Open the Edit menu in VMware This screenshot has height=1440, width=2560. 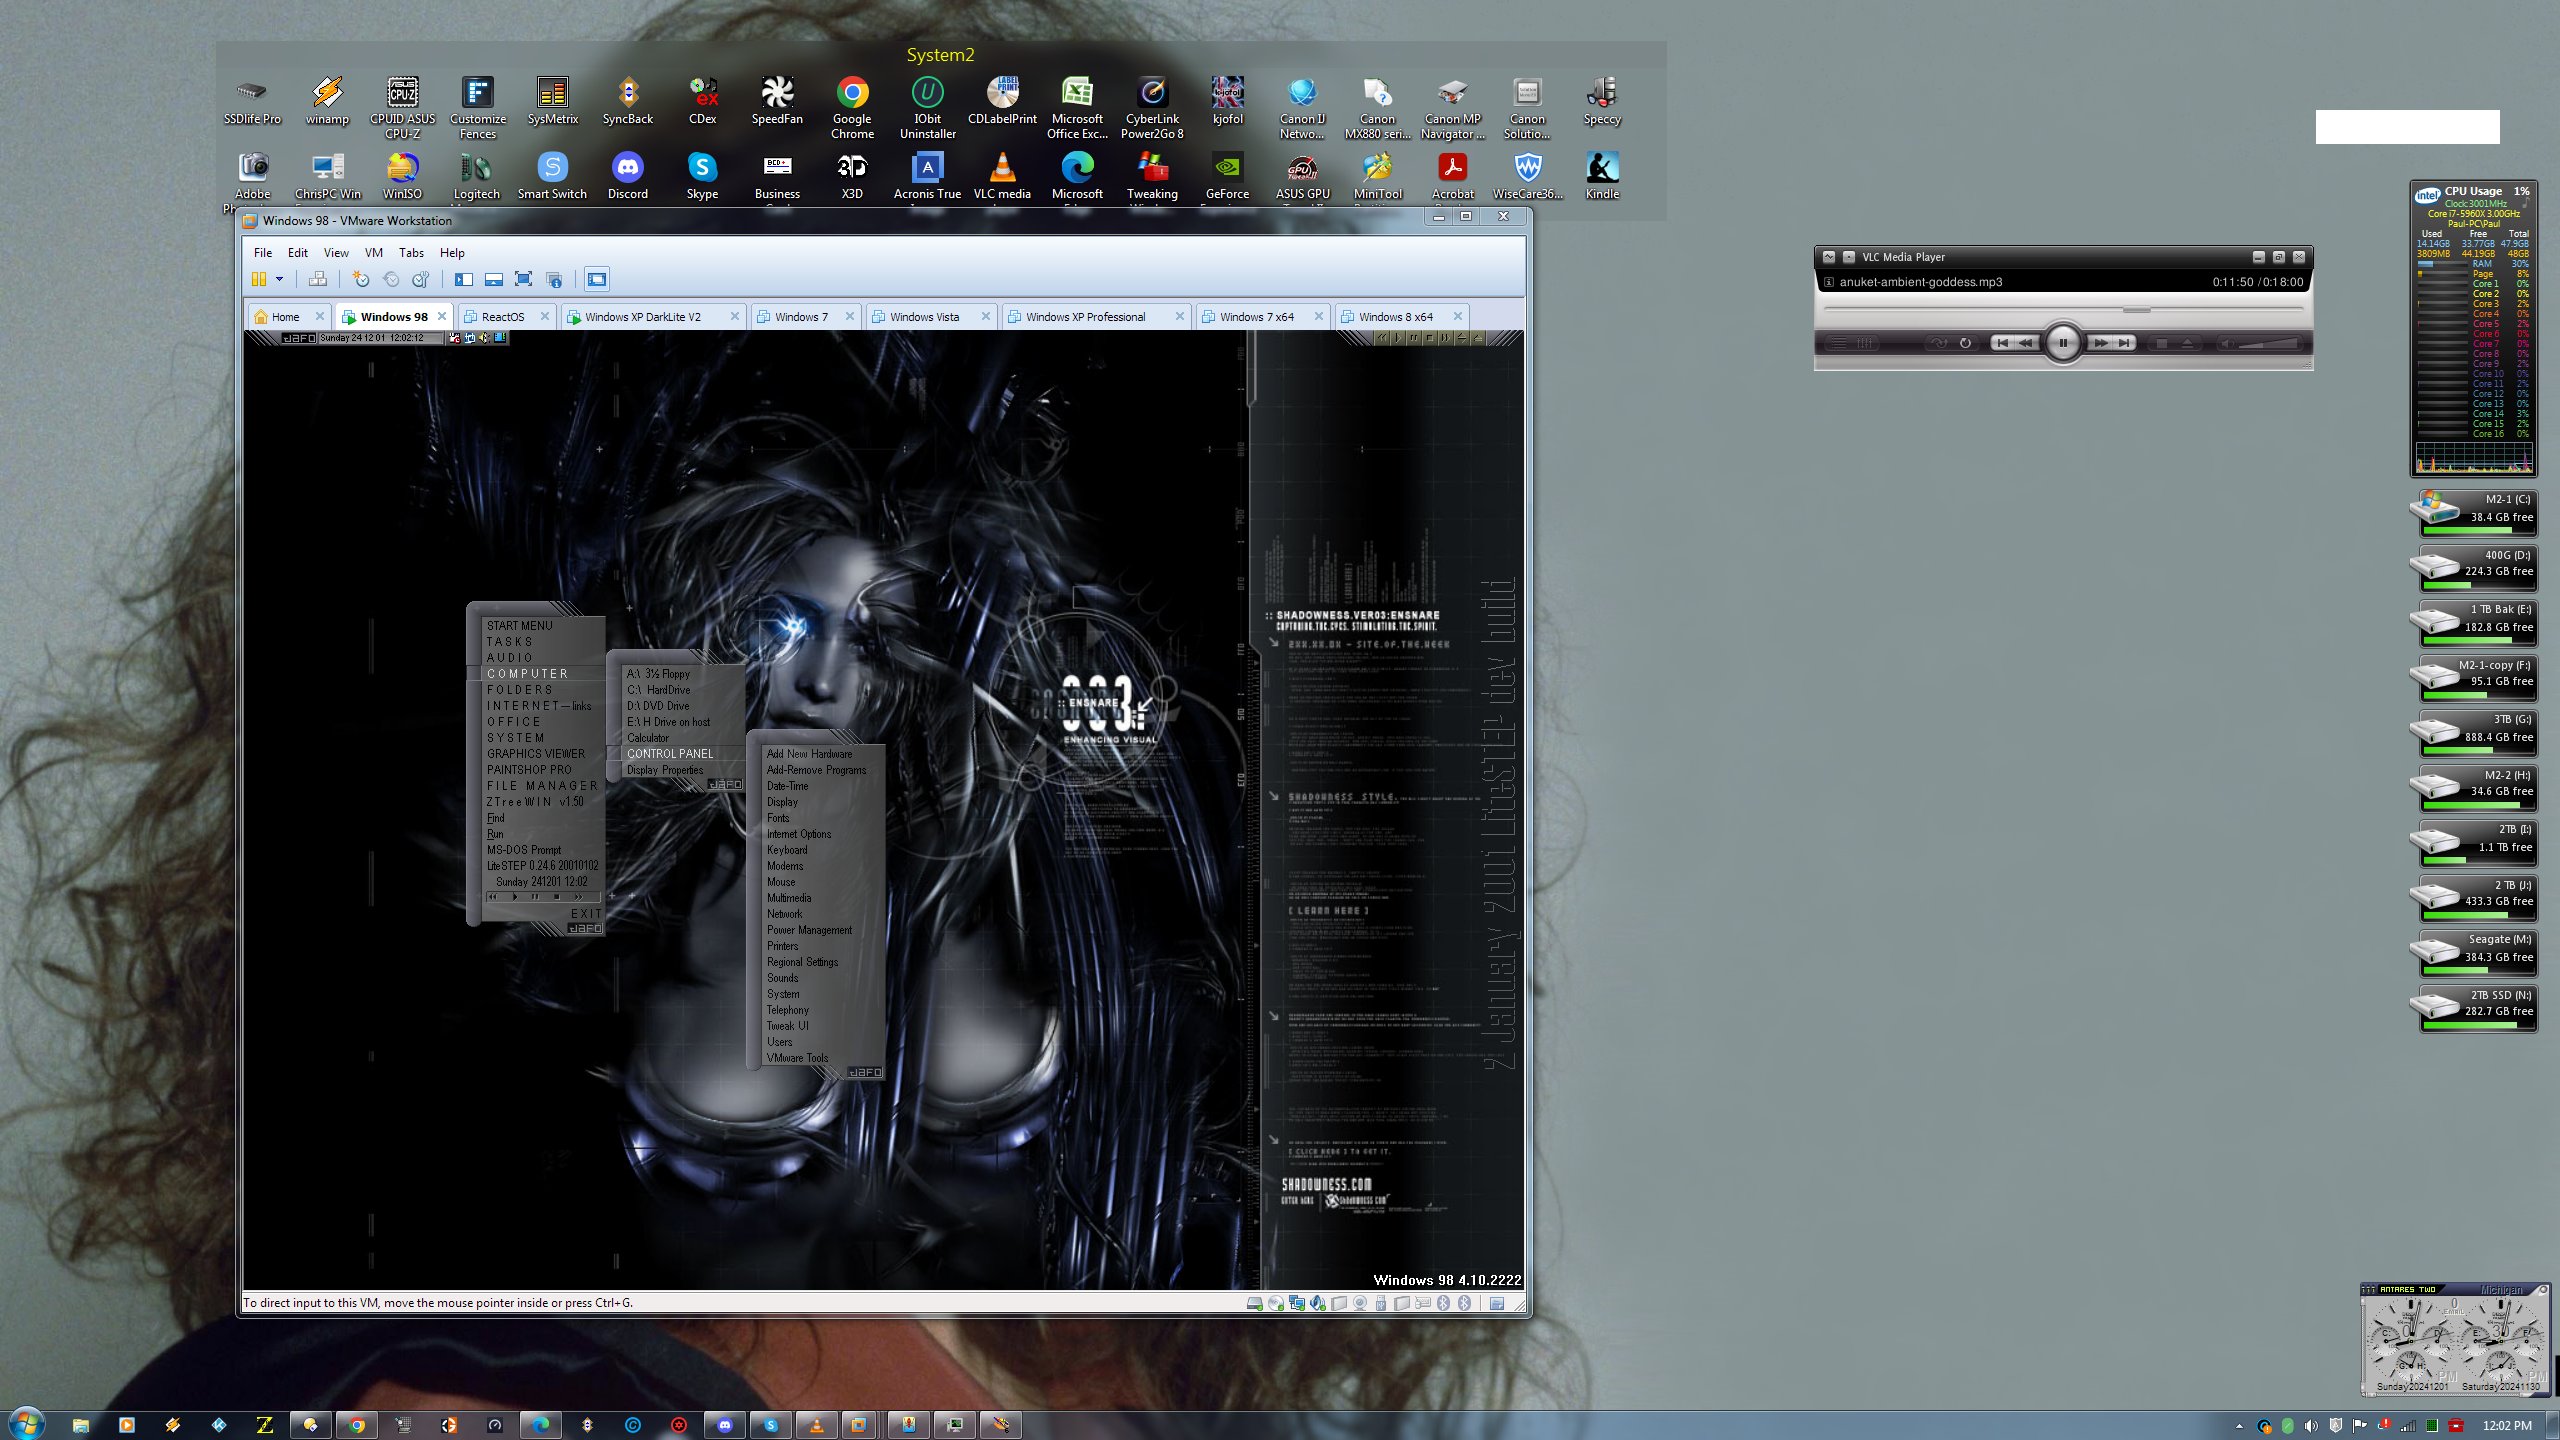(298, 253)
